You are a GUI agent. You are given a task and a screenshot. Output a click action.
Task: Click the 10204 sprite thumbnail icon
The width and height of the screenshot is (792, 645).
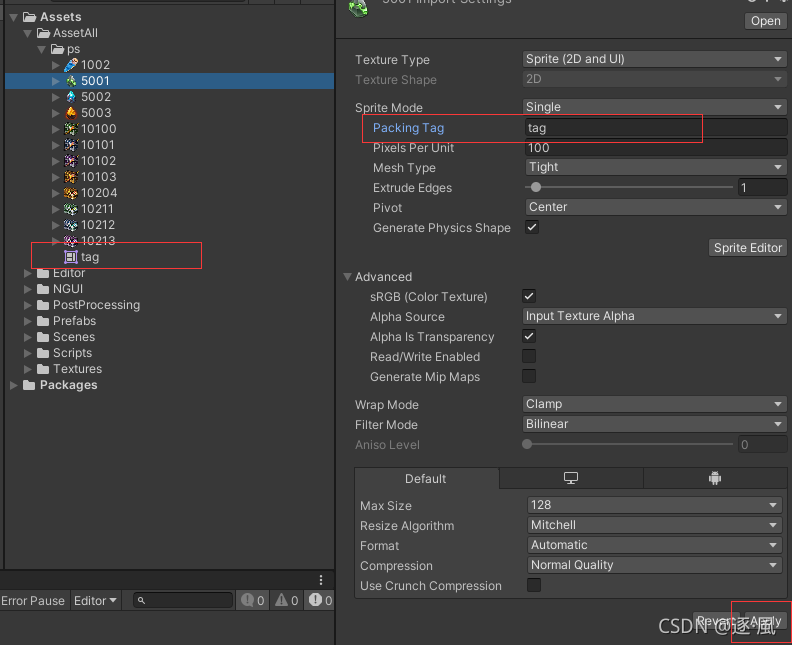click(x=71, y=193)
